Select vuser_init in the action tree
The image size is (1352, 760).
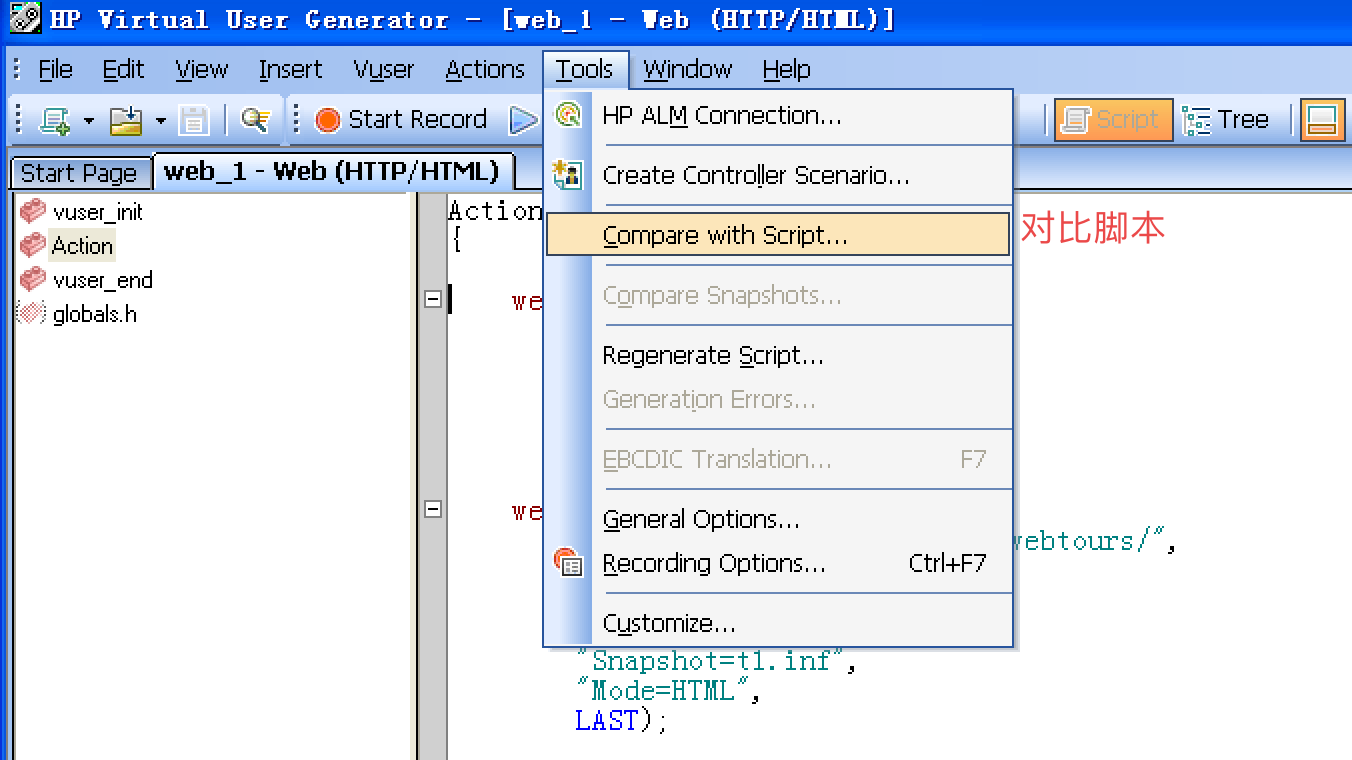[98, 212]
